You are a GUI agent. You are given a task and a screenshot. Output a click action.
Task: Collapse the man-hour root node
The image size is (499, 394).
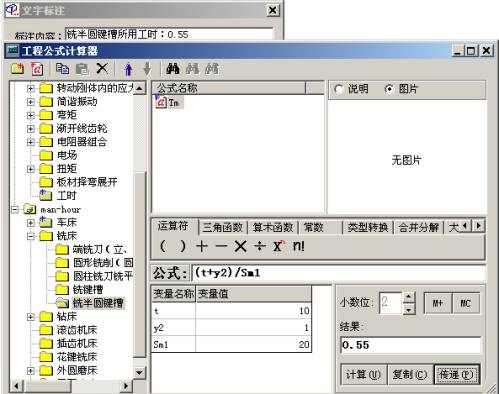tap(15, 209)
